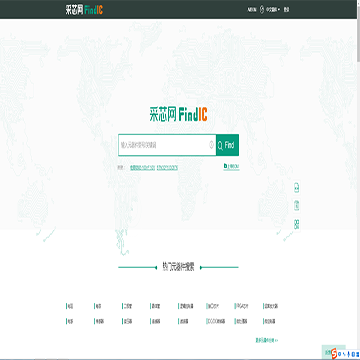
Task: Open the first header link left of currency icon
Action: [x=252, y=10]
